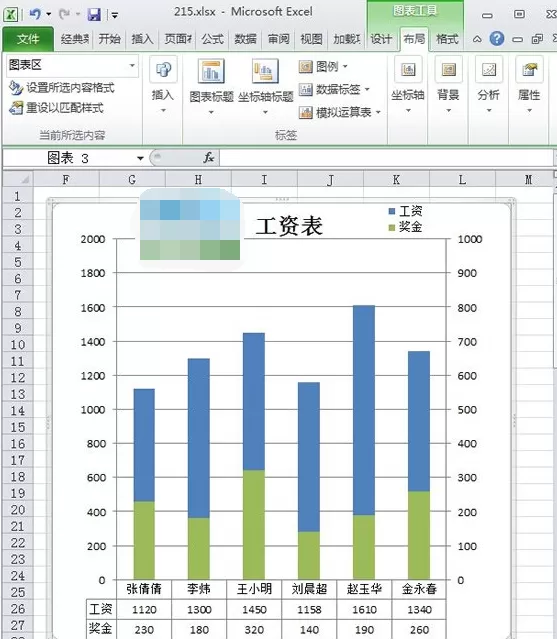Click the Select All corner button
This screenshot has height=639, width=557.
pyautogui.click(x=18, y=179)
